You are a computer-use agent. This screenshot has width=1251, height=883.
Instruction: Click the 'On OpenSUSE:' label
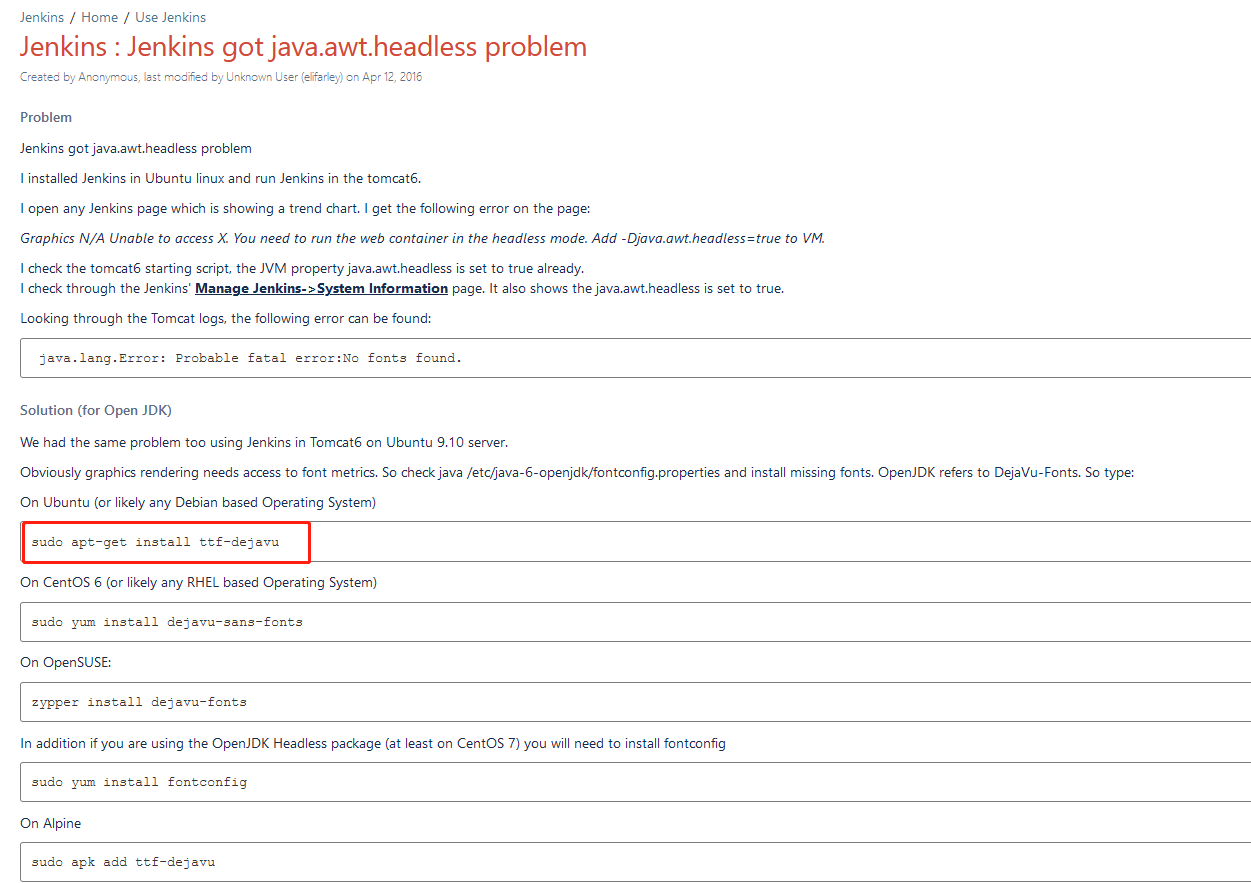66,662
